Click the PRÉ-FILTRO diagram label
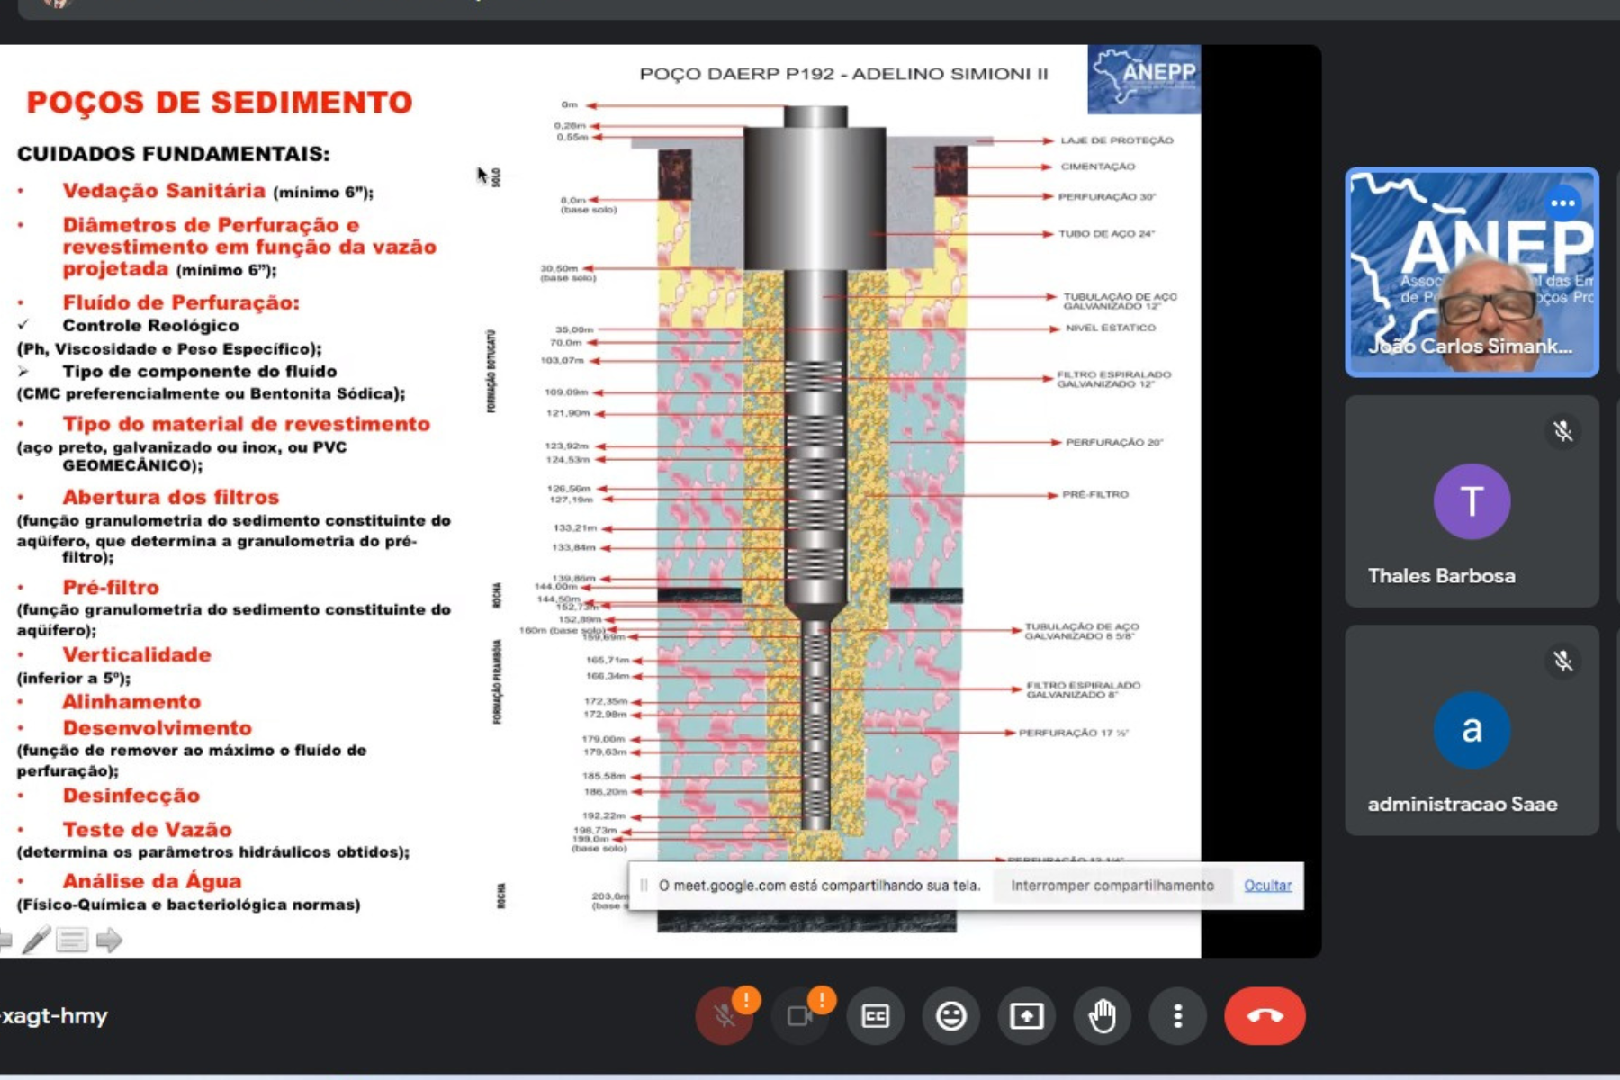The width and height of the screenshot is (1620, 1080). point(1096,494)
